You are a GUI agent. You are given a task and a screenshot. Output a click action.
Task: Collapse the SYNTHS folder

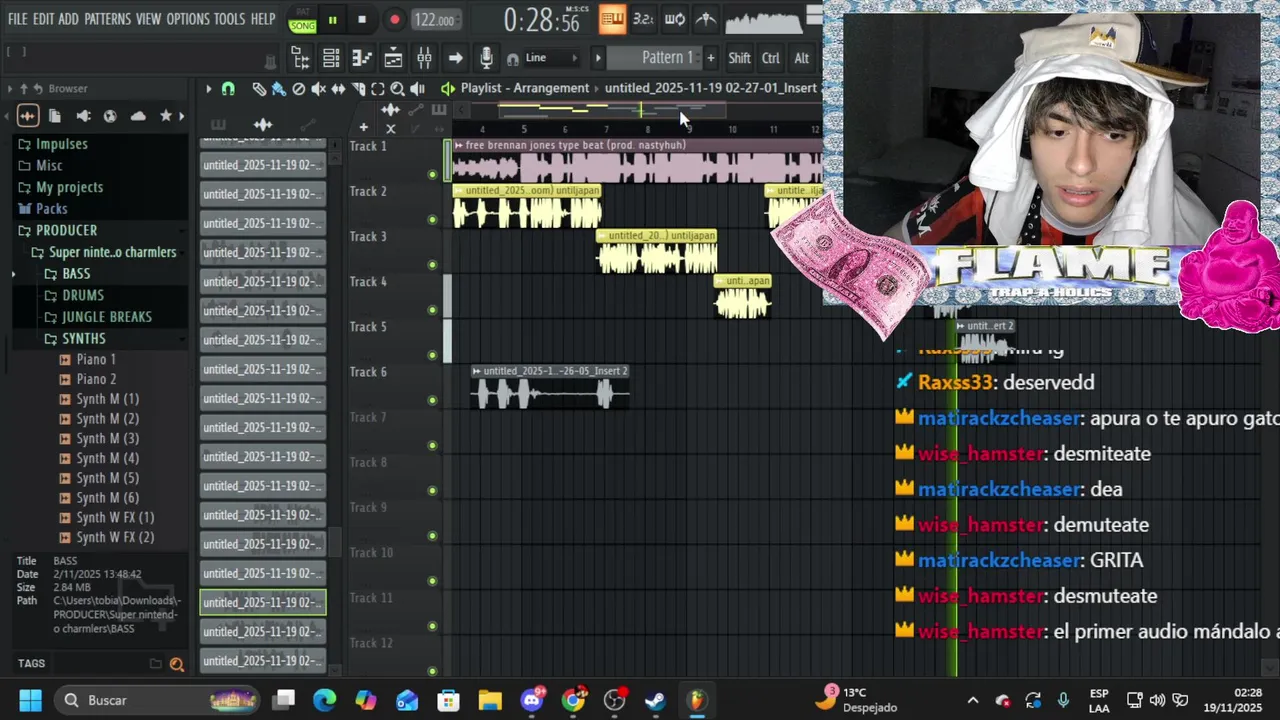[83, 339]
